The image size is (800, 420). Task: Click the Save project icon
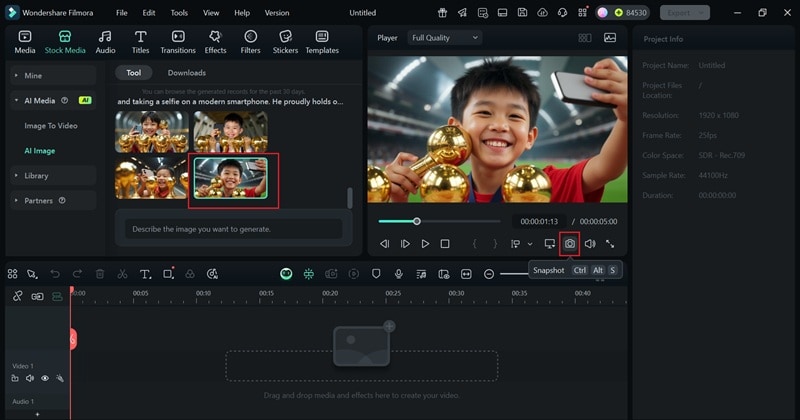point(522,13)
